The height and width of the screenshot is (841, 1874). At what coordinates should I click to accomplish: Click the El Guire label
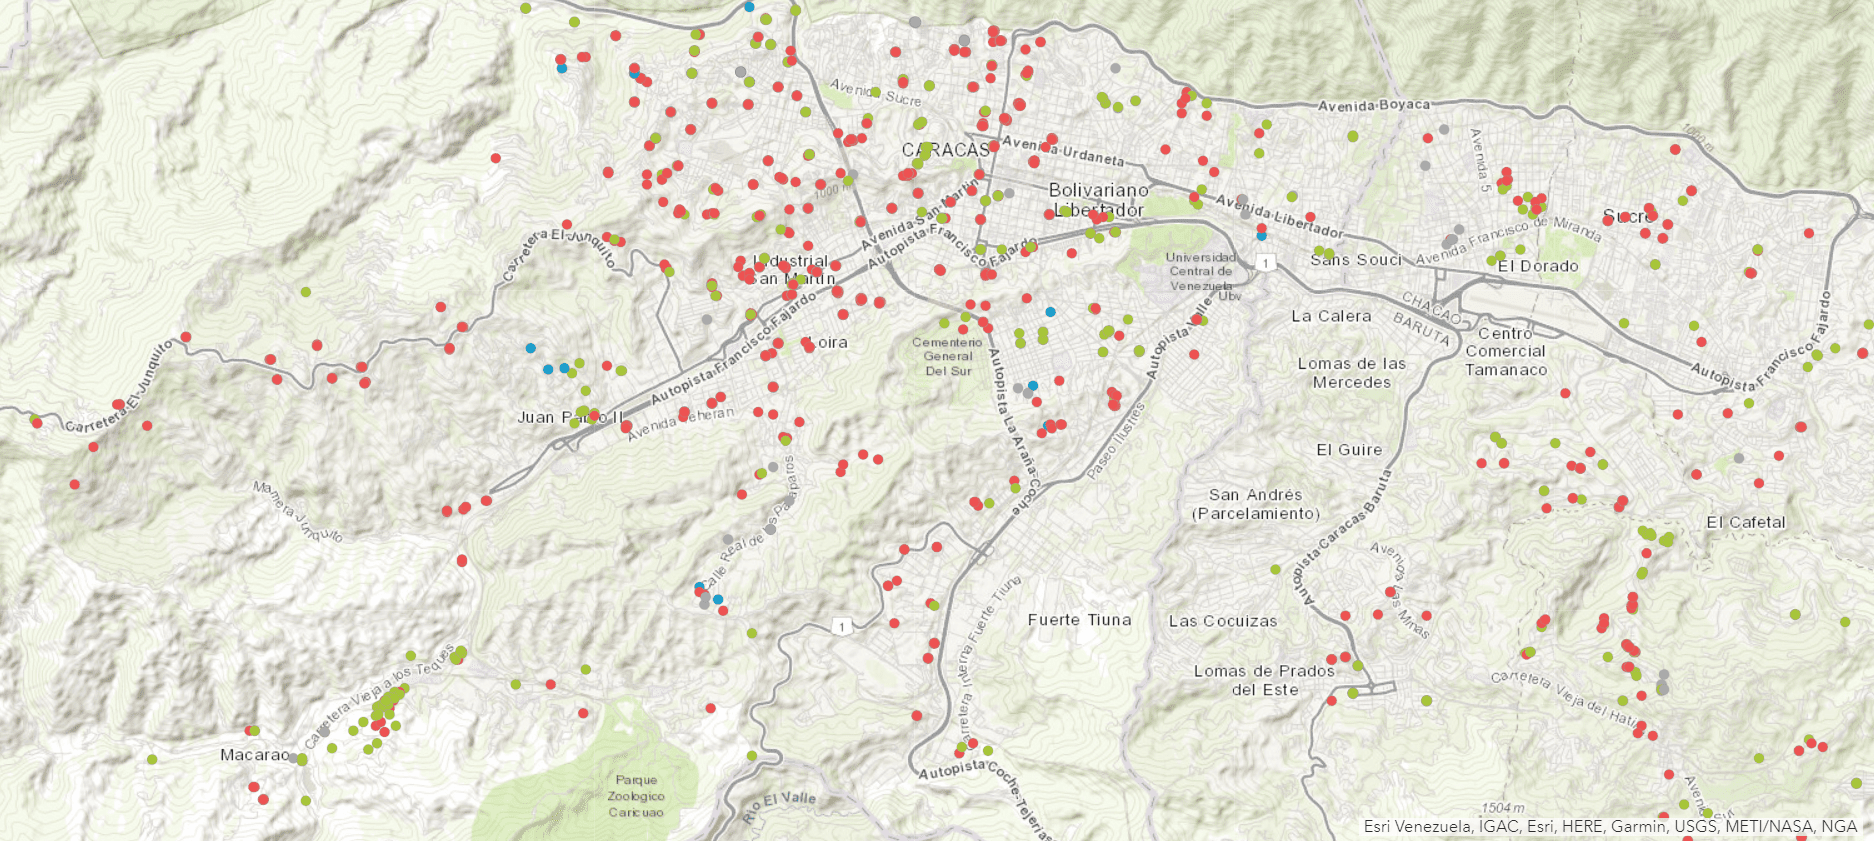[1349, 450]
